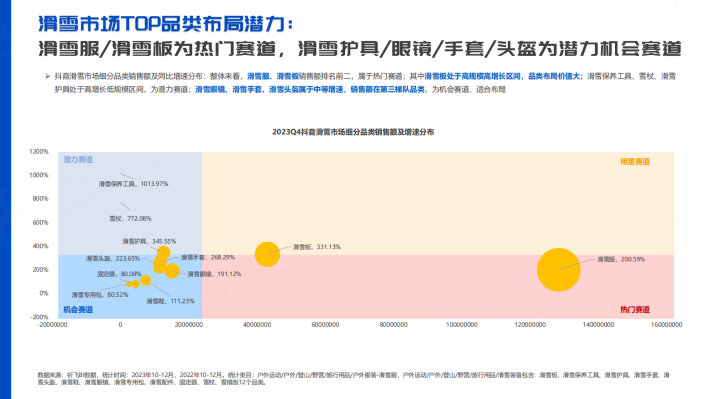Viewport: 710px width, 399px height.
Task: Select the 滑雪护具 345.55% data label
Action: 149,241
